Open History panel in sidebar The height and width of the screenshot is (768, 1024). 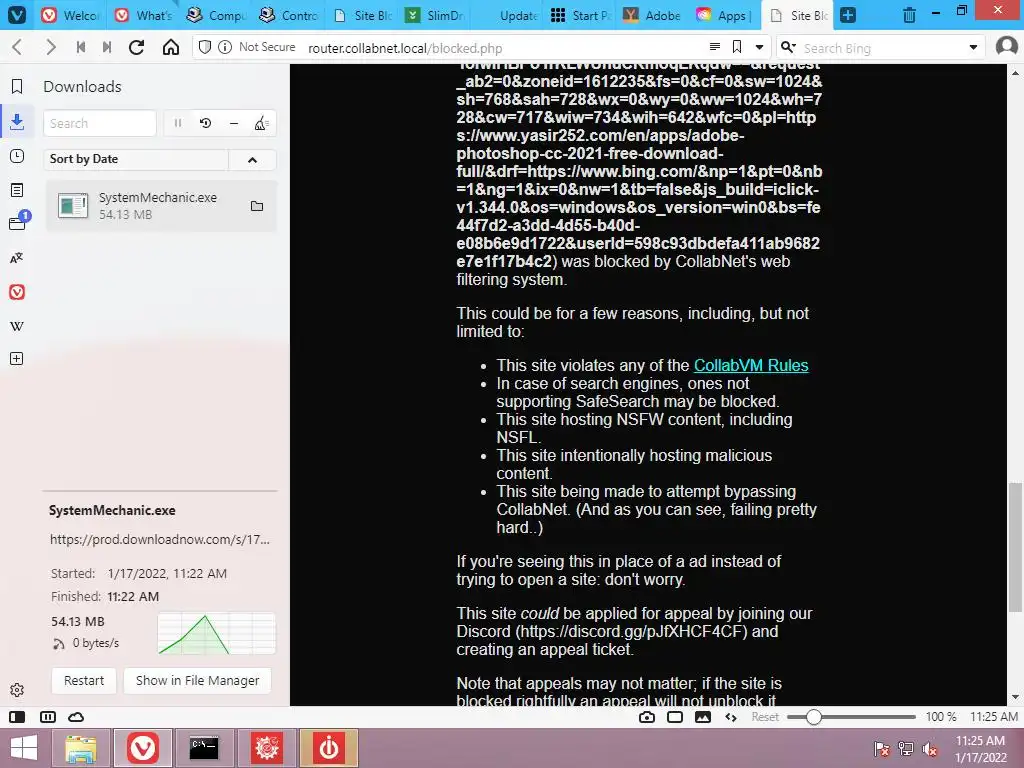17,156
